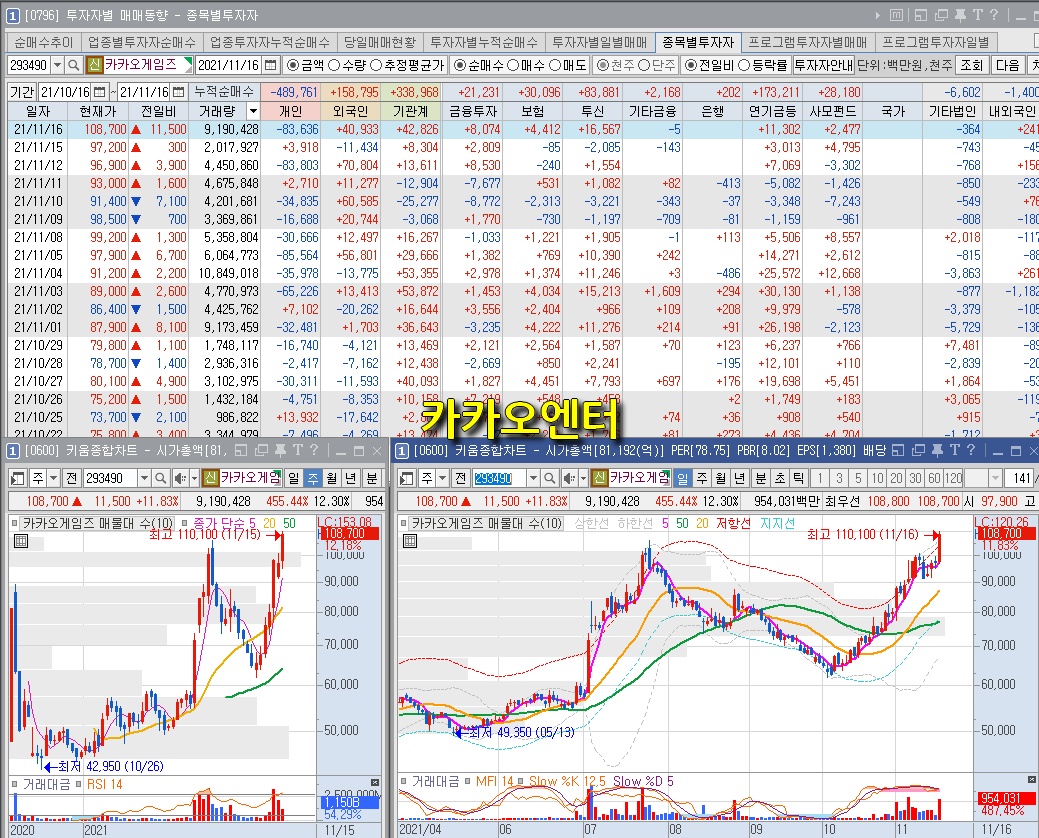Select the 등락률 radio button
This screenshot has height=838, width=1039.
tap(744, 65)
